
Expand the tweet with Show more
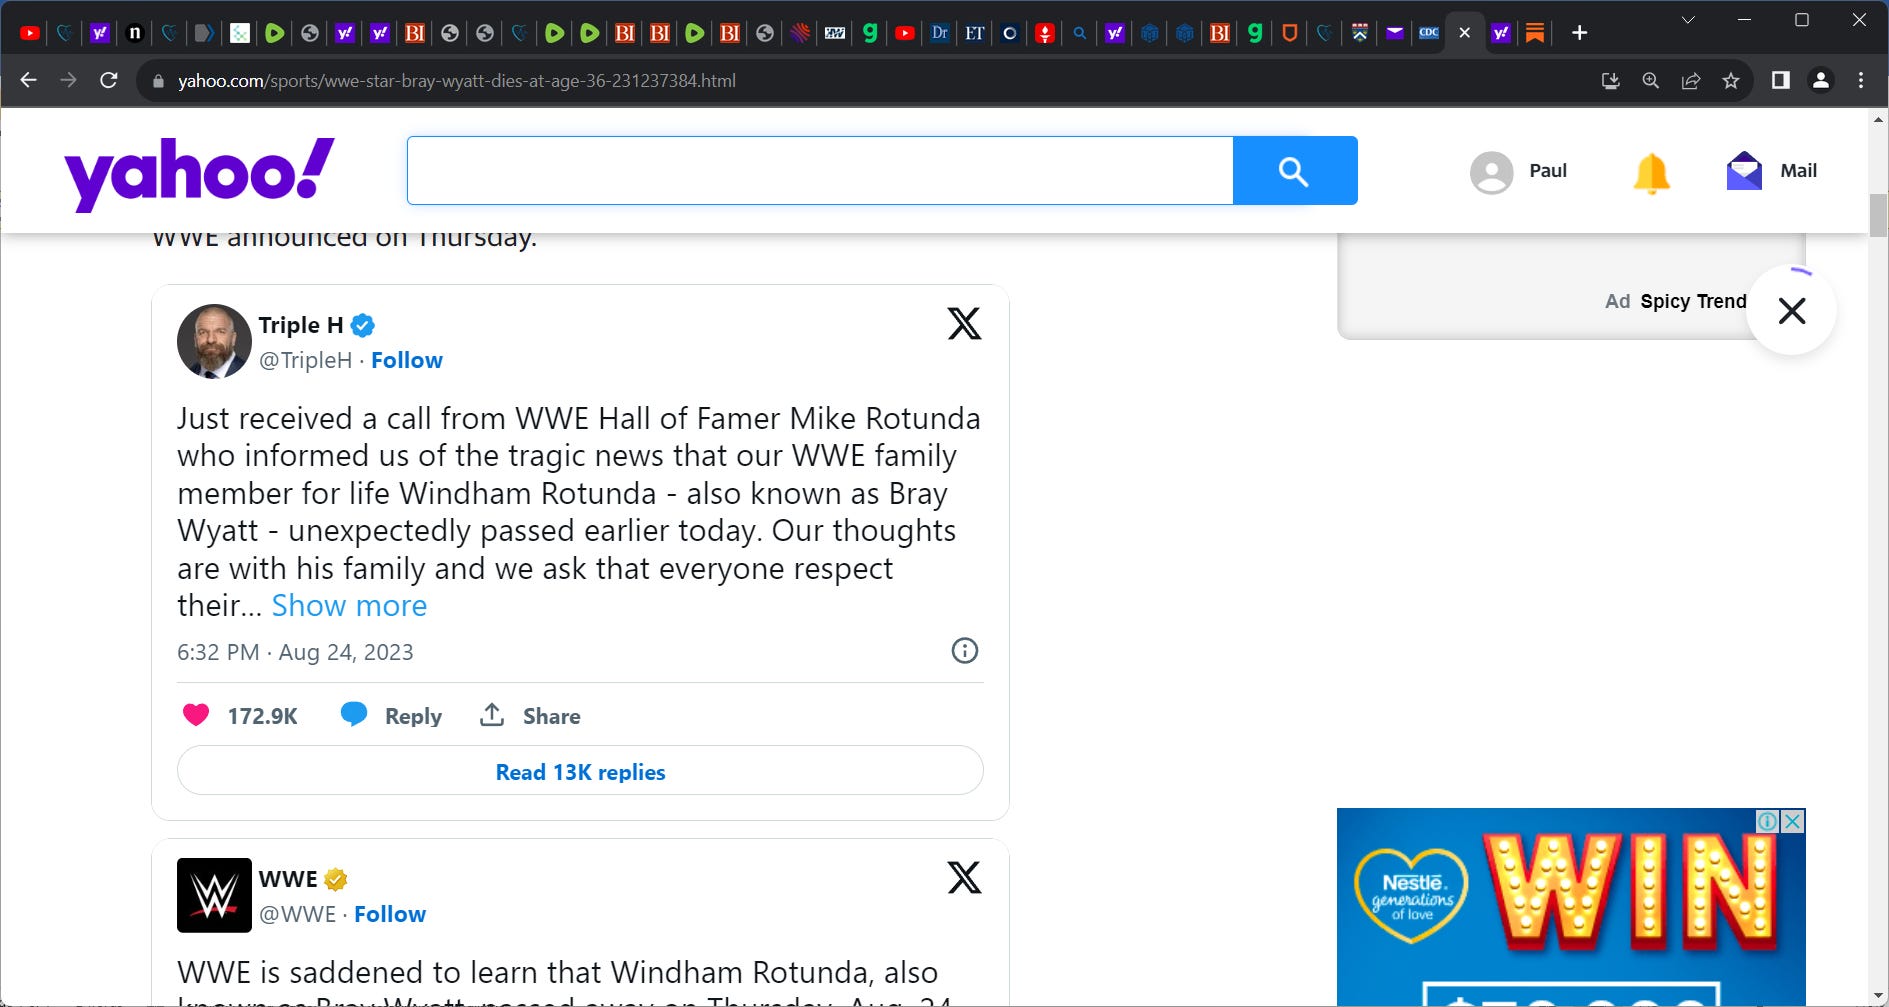349,606
